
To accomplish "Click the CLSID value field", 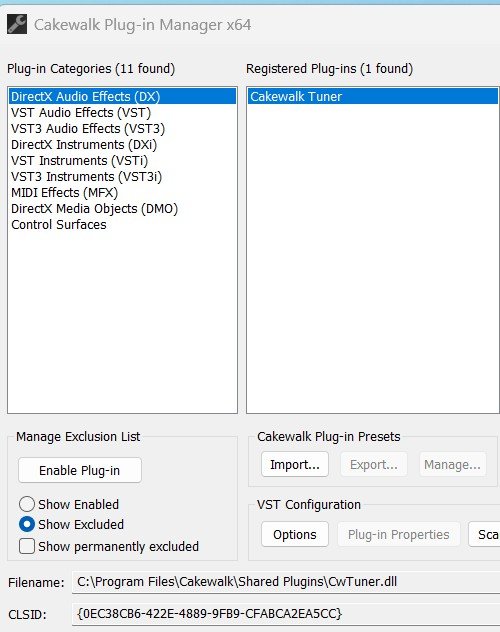I will [286, 613].
